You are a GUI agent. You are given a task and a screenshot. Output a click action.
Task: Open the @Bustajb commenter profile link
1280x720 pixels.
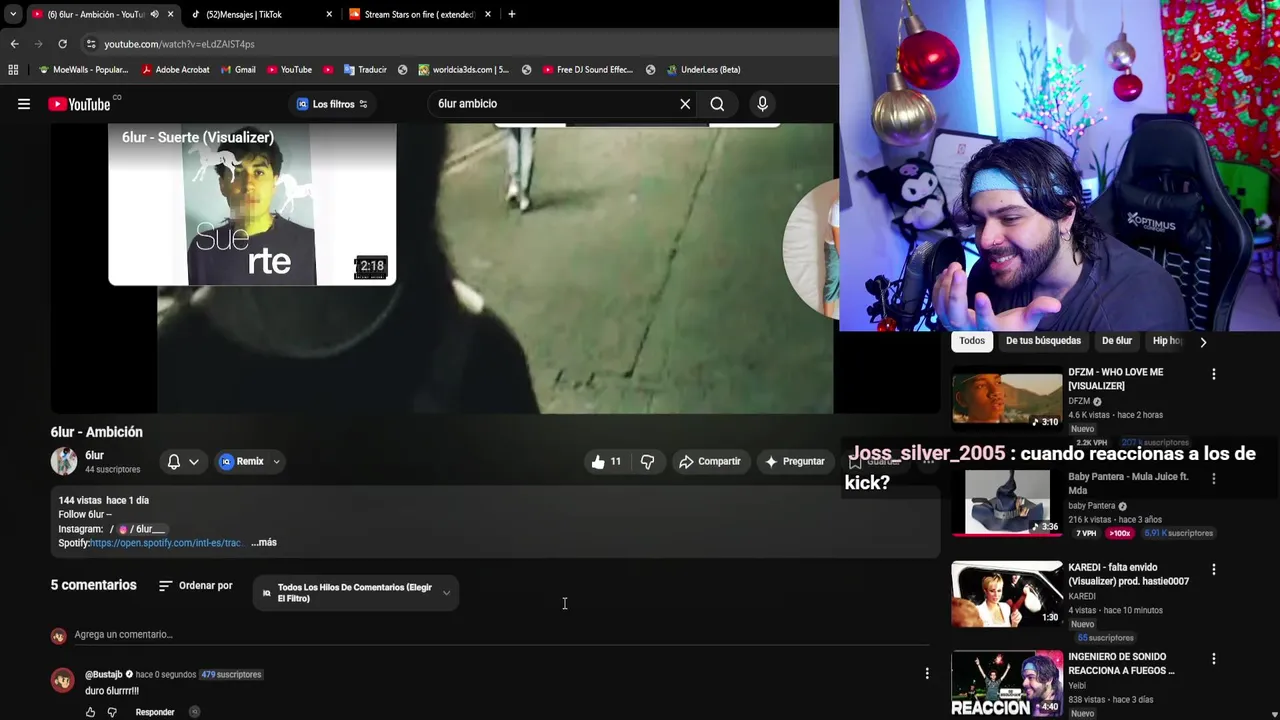(x=104, y=674)
